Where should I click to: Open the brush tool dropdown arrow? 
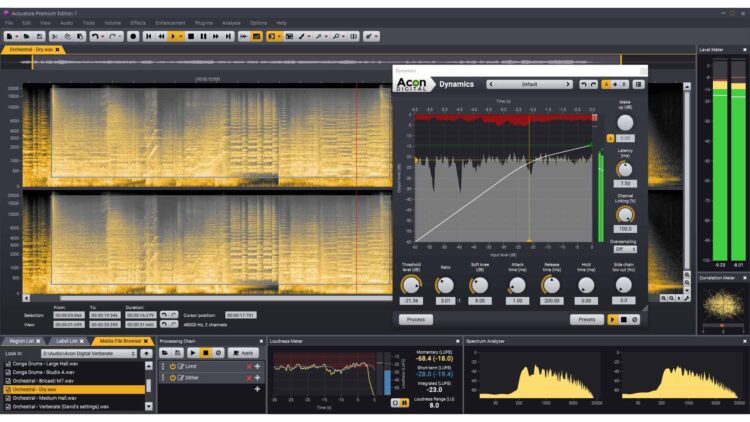click(x=309, y=36)
